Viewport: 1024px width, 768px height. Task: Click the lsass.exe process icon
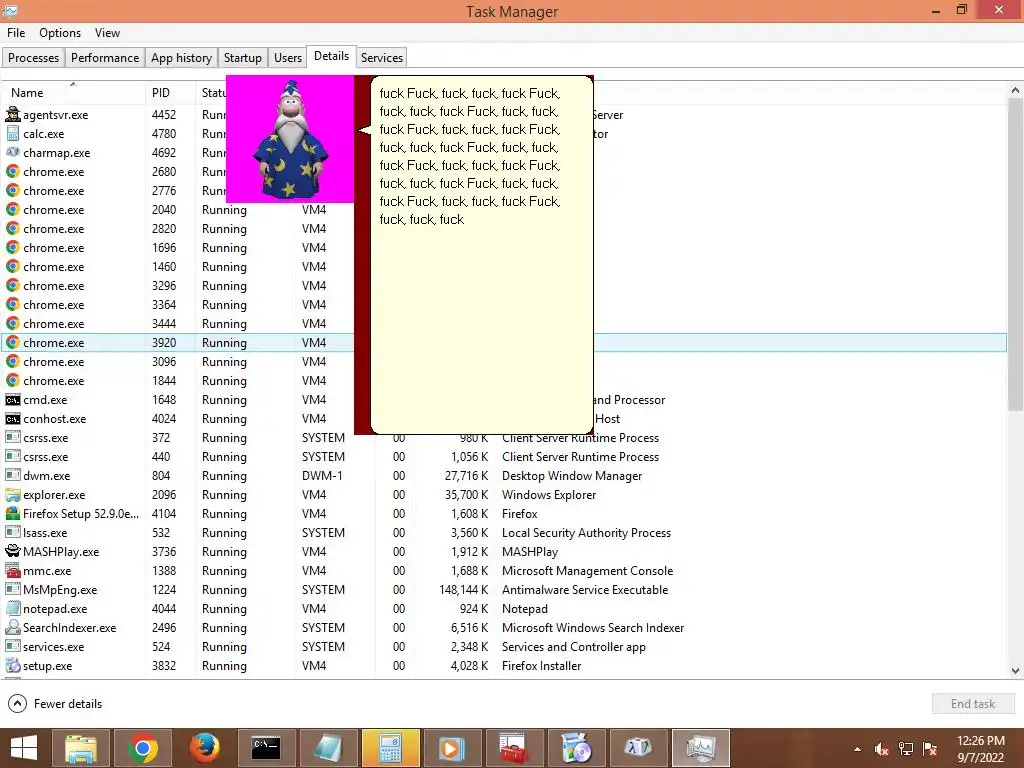(x=12, y=532)
